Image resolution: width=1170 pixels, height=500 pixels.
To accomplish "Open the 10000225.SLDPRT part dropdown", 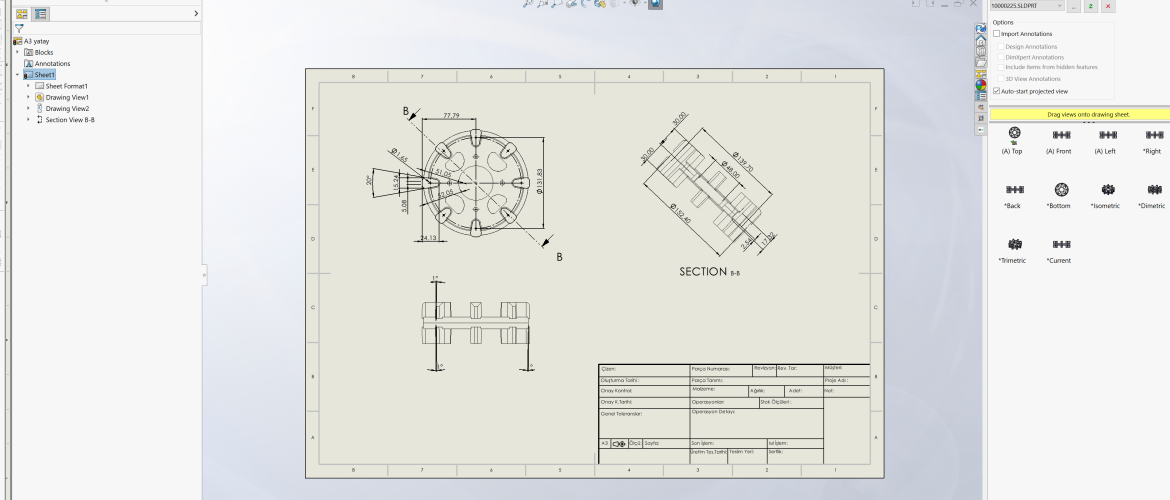I will 1060,6.
